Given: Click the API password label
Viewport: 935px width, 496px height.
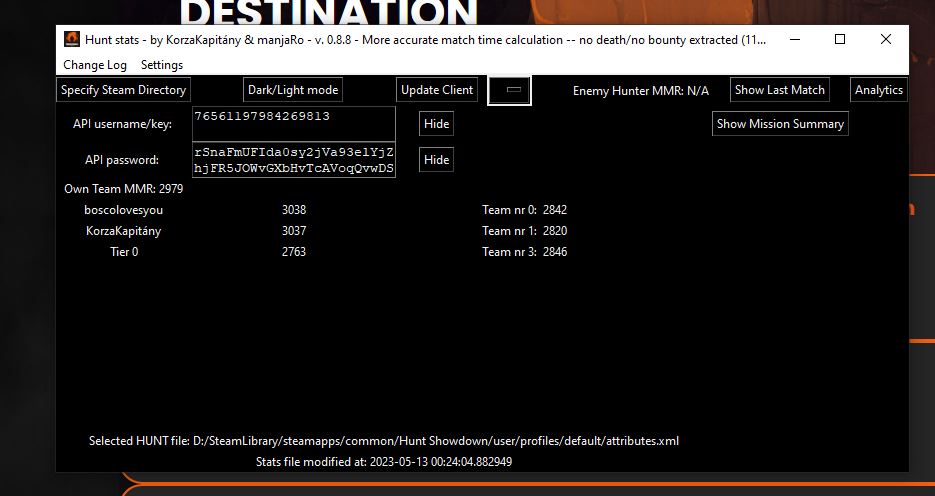Looking at the screenshot, I should point(122,160).
